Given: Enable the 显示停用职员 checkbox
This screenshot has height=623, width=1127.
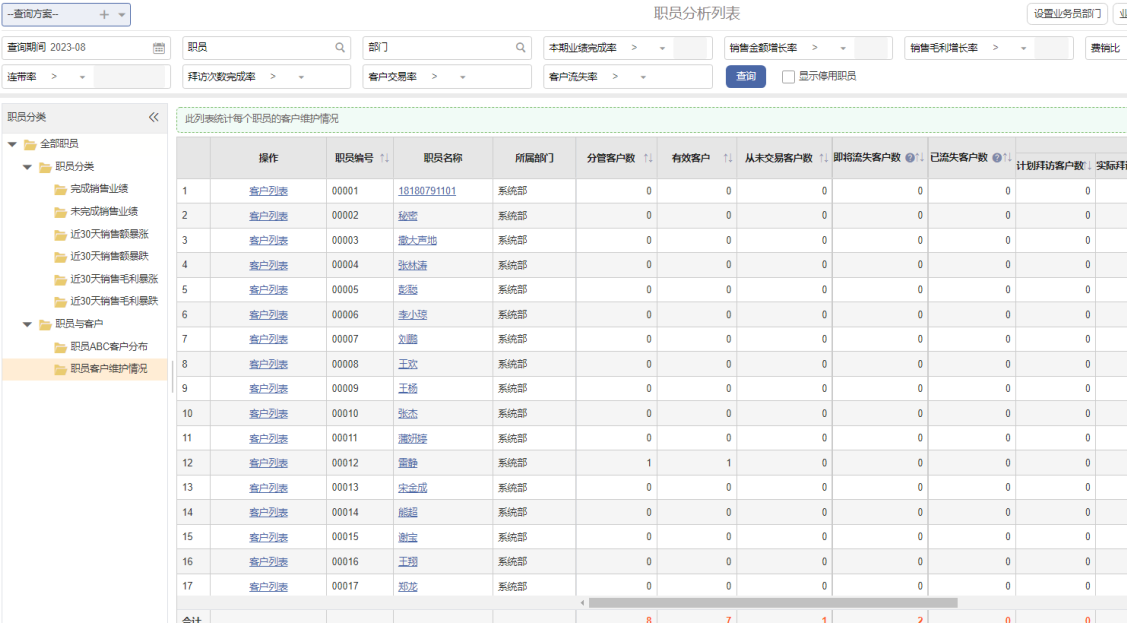Looking at the screenshot, I should click(789, 77).
